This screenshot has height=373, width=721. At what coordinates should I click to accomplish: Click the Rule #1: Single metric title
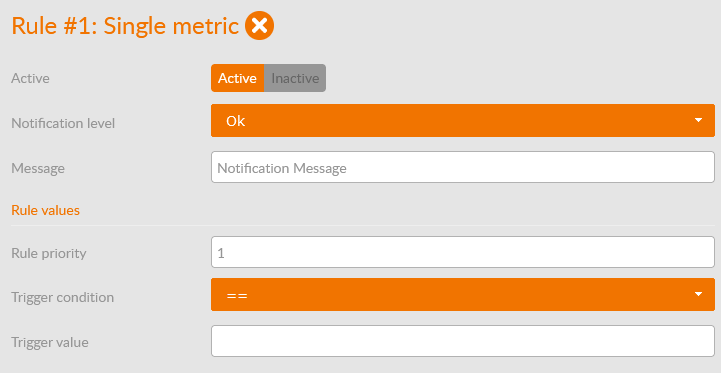pos(125,26)
